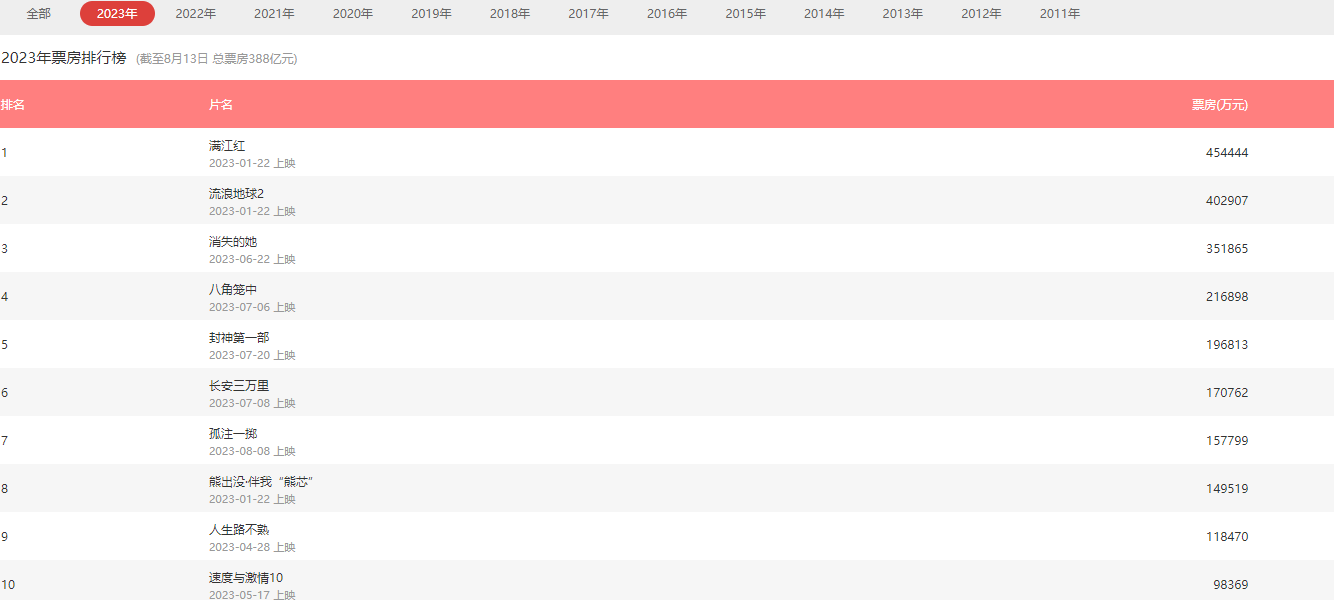
Task: View the 2018年 ranking tab
Action: [x=510, y=14]
